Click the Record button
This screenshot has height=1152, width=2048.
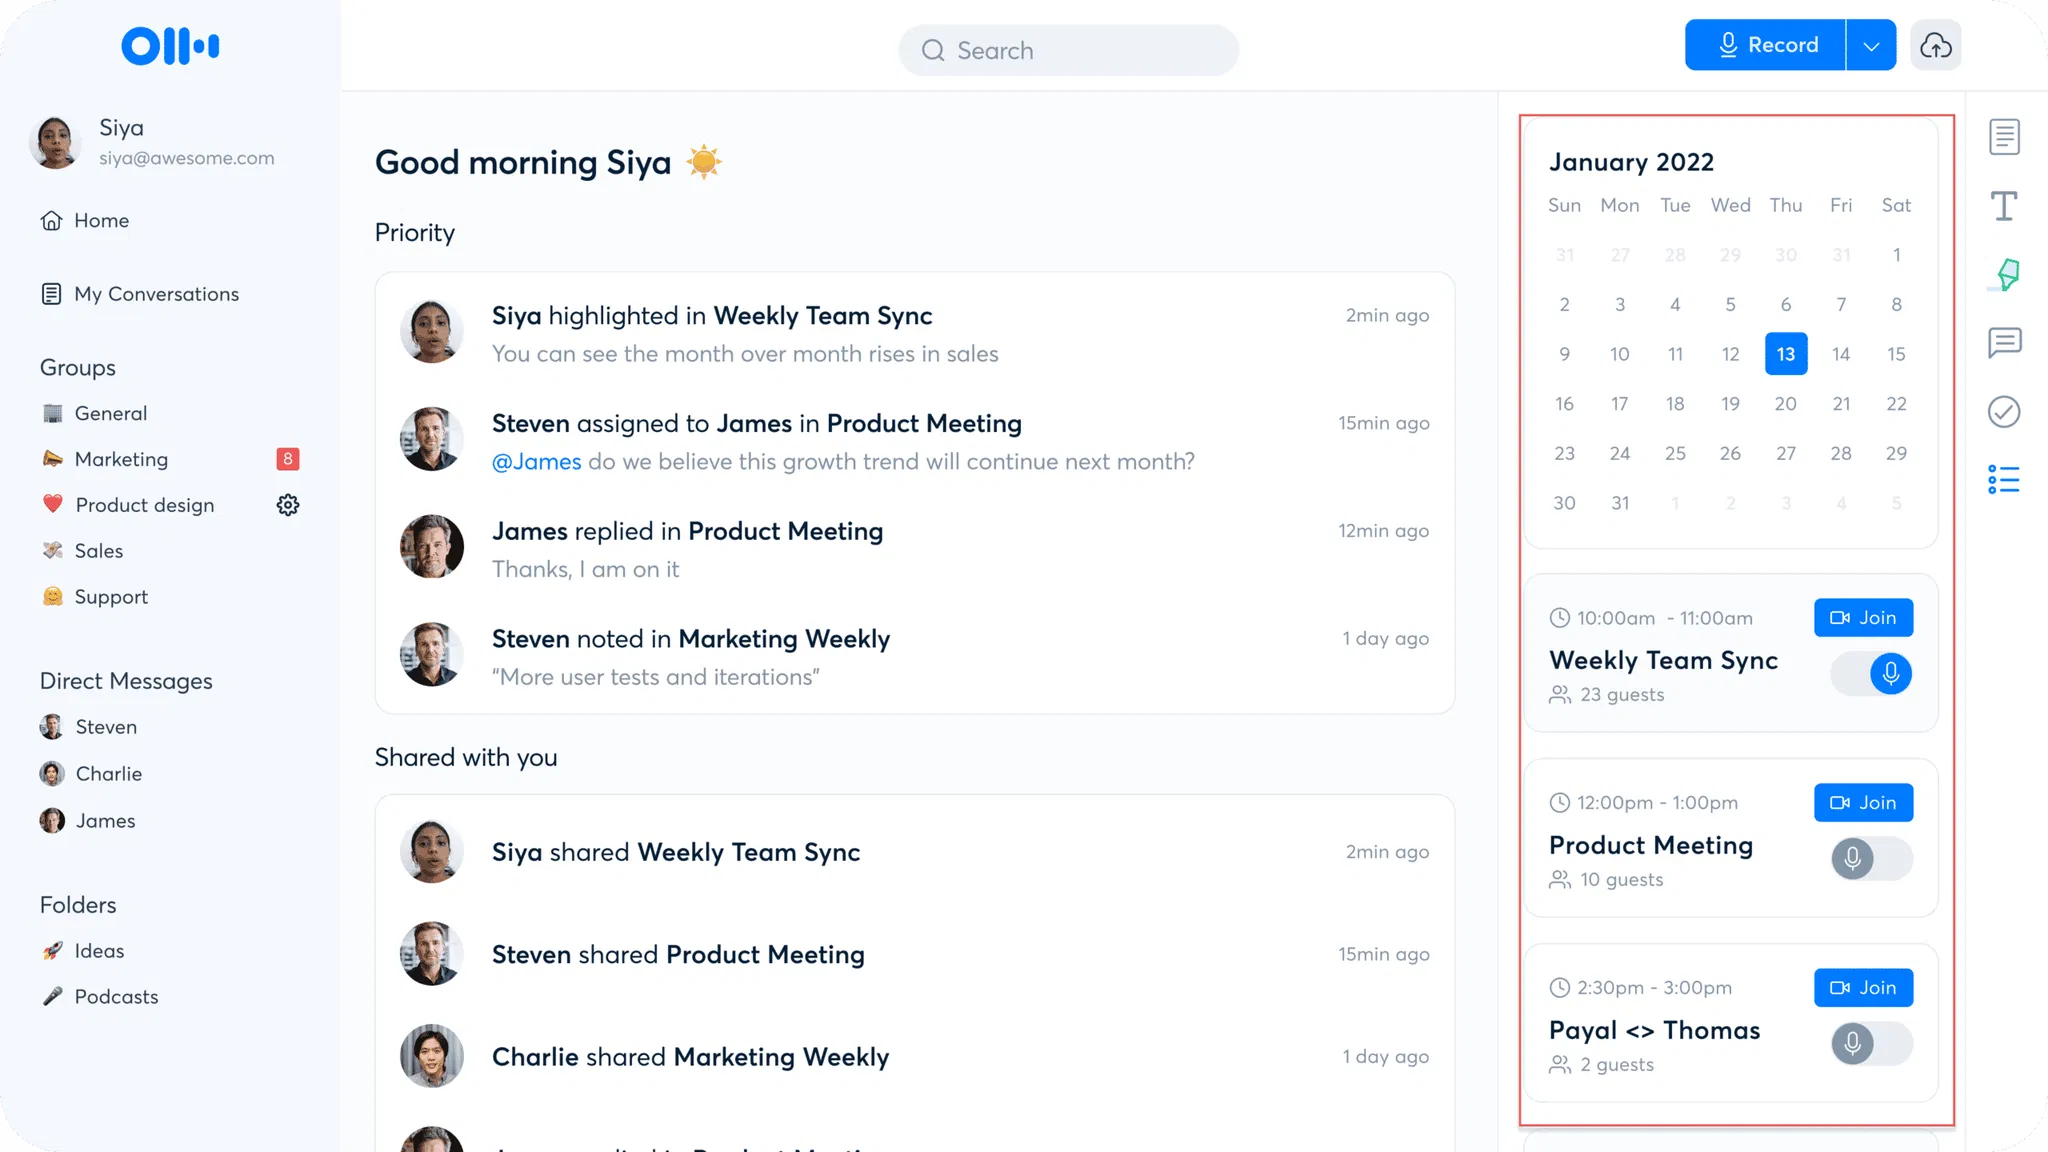tap(1766, 46)
